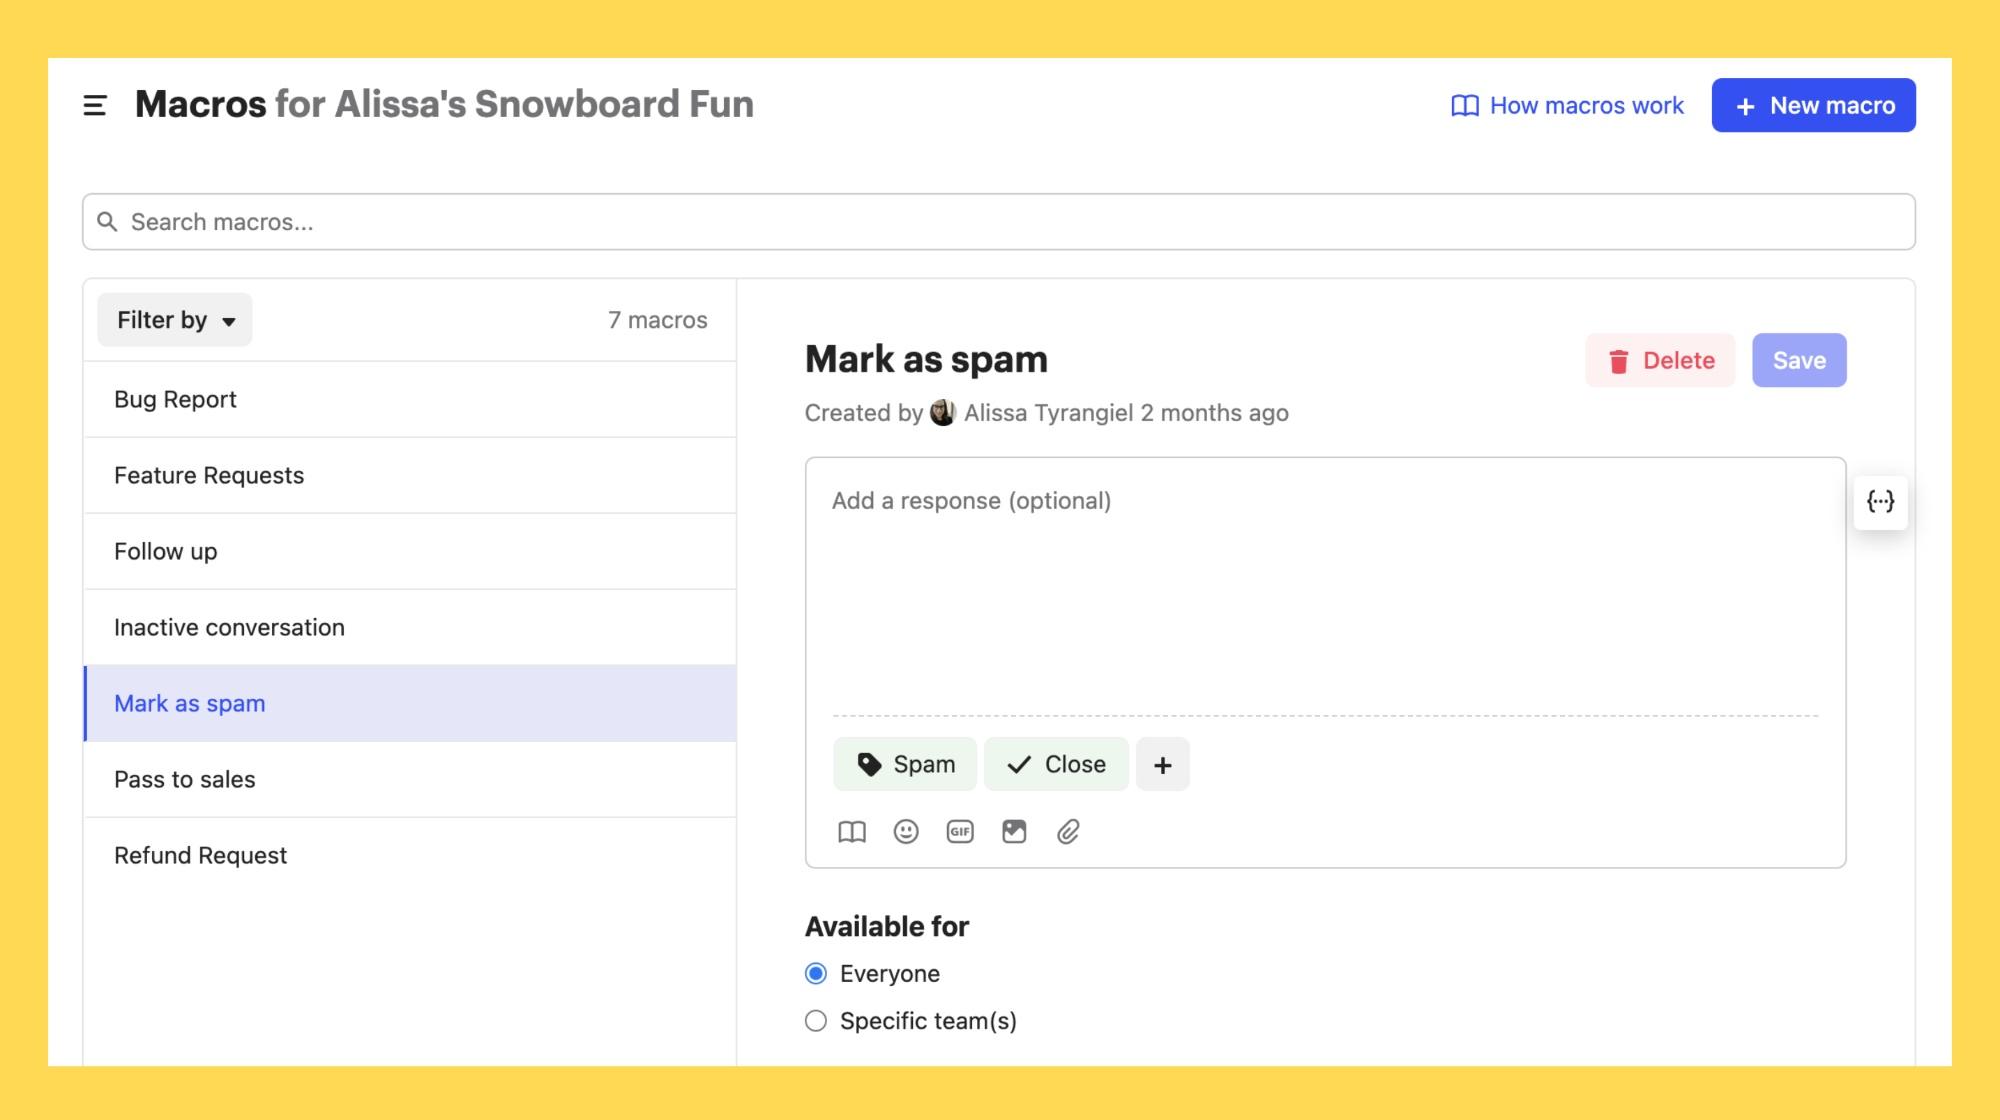The image size is (2000, 1120).
Task: Open the How macros work guide
Action: click(1567, 105)
